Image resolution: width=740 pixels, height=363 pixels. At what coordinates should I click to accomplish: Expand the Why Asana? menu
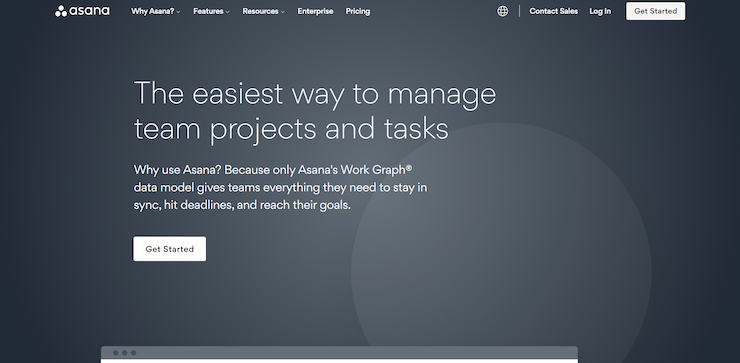click(x=155, y=11)
